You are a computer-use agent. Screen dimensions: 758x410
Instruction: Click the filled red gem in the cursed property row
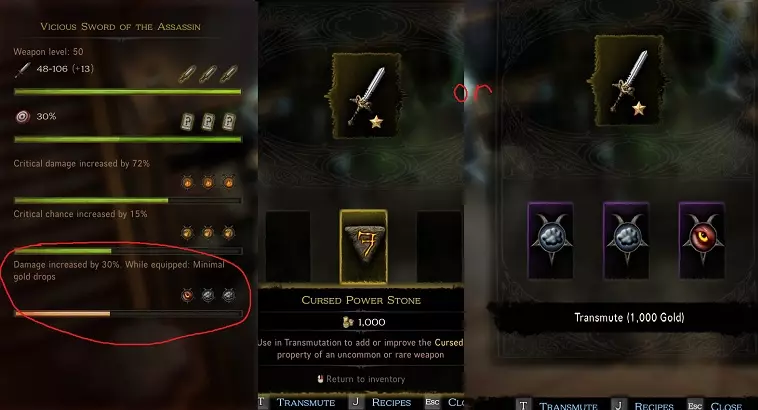coord(187,294)
